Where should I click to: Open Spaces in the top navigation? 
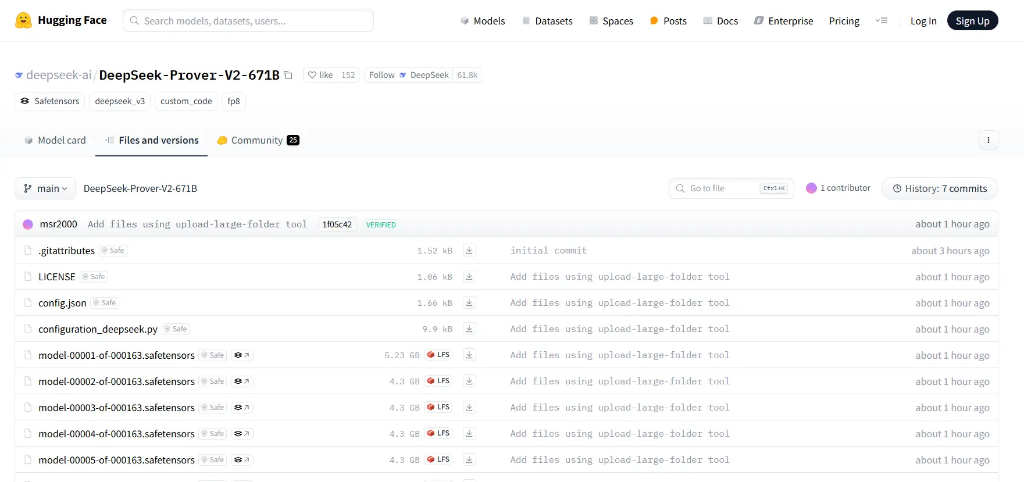point(611,21)
